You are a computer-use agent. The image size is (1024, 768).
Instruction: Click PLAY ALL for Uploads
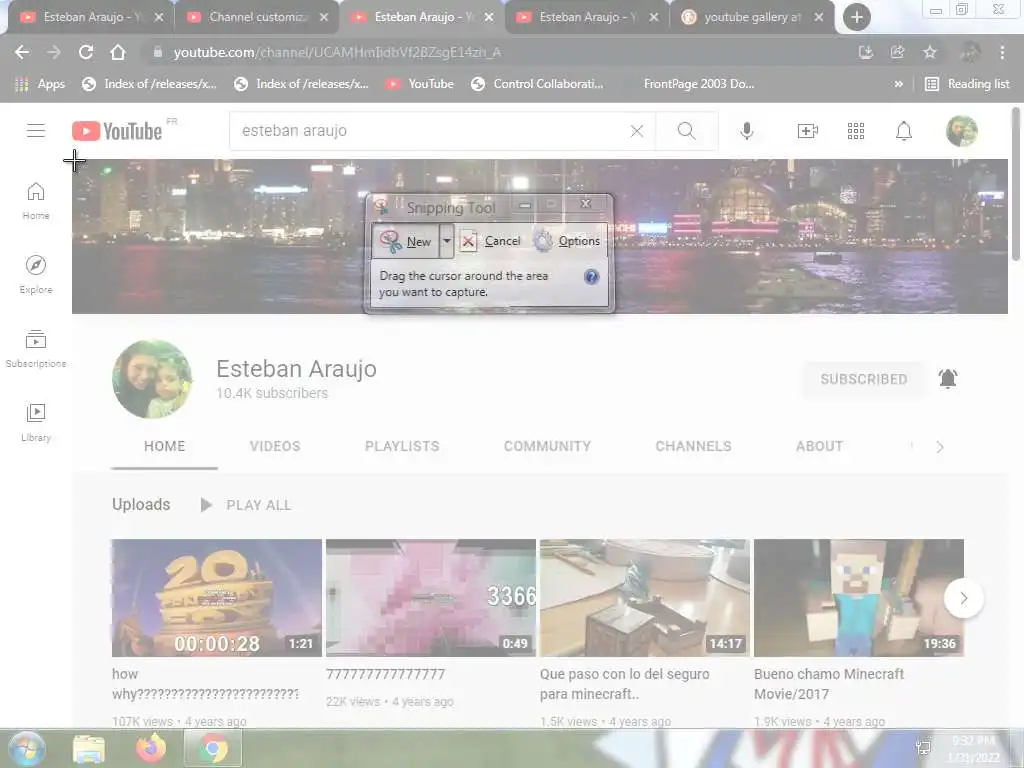(x=246, y=505)
